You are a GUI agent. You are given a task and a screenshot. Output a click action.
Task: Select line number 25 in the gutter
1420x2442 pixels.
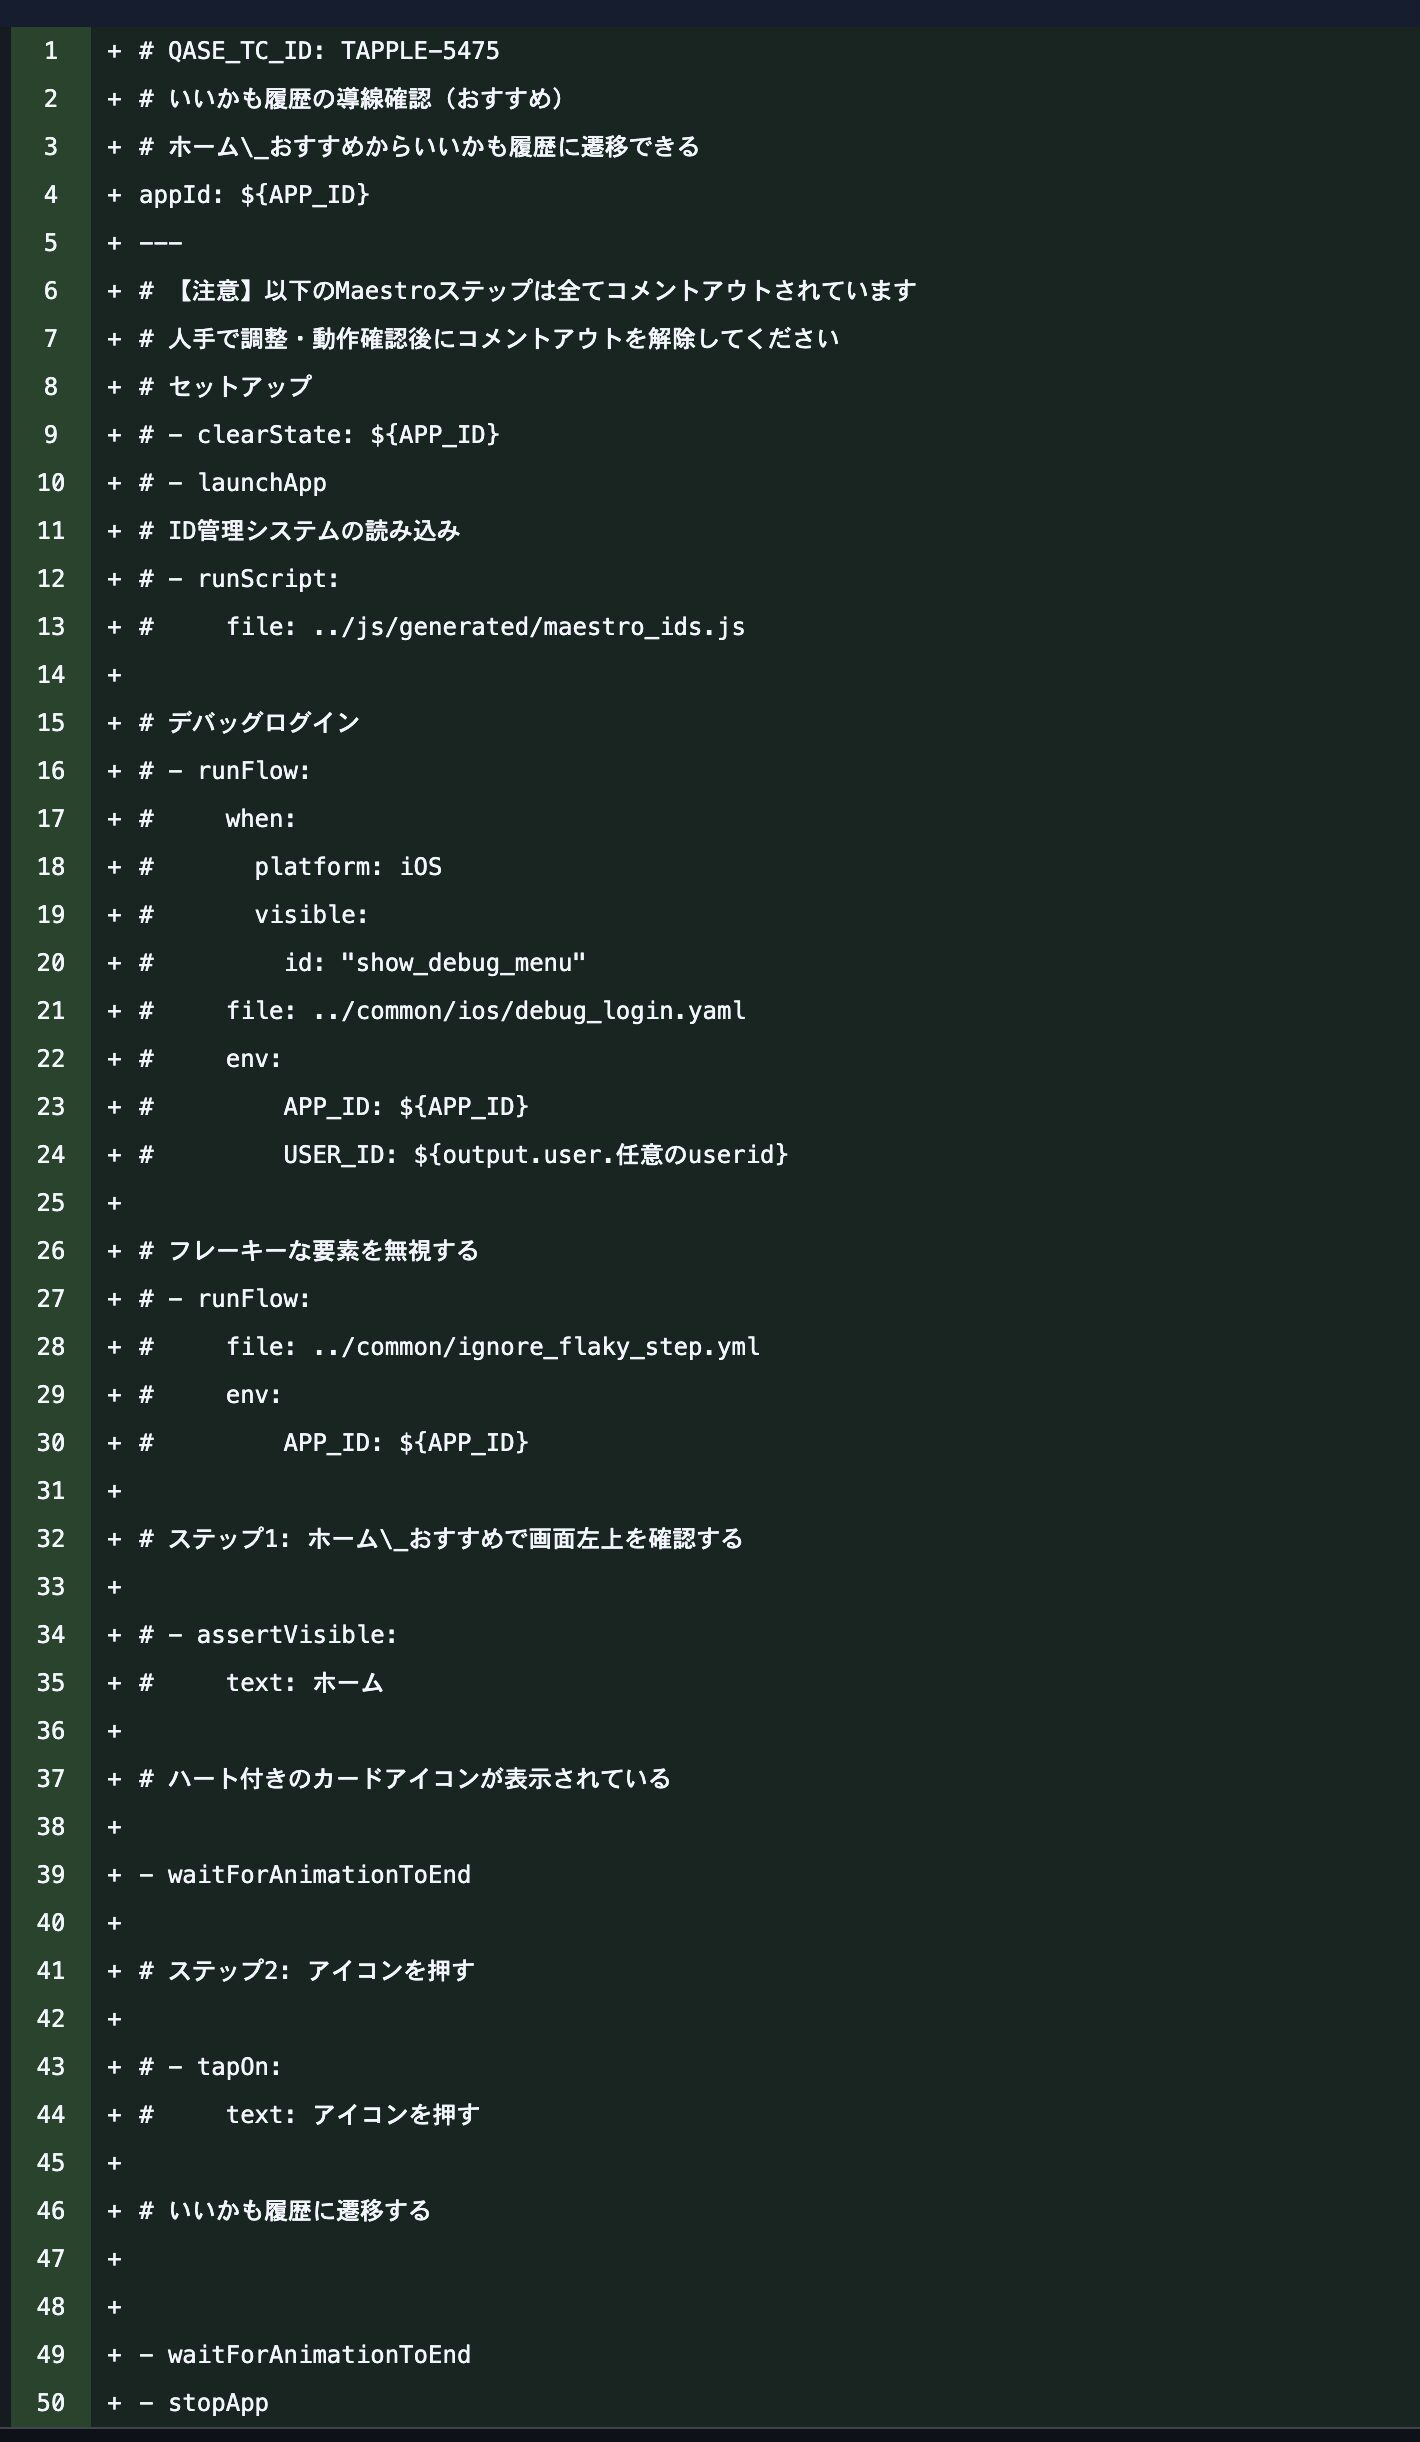50,1203
